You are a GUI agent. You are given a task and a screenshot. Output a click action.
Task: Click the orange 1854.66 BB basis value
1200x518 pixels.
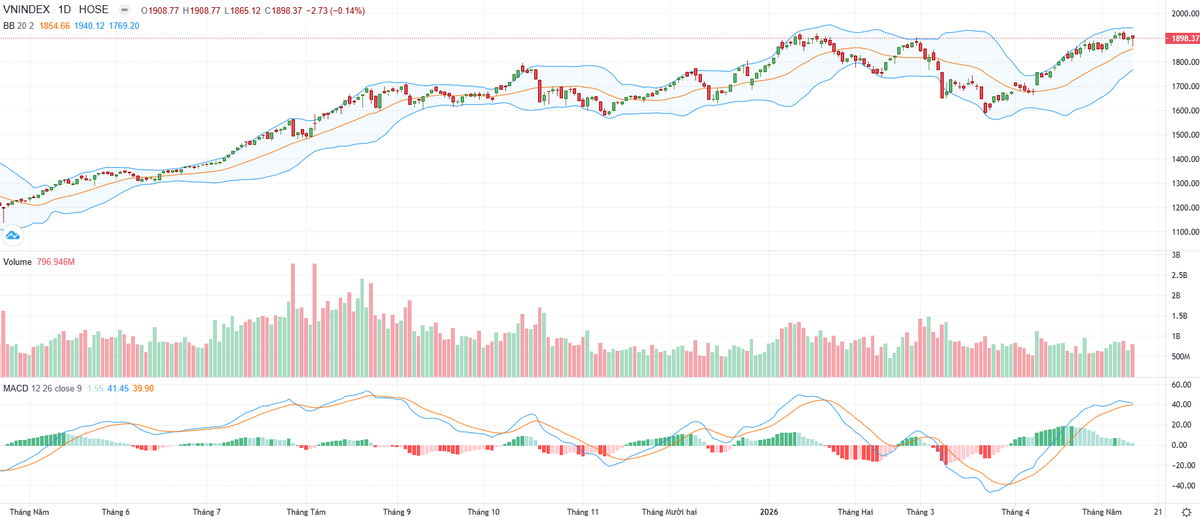[57, 25]
